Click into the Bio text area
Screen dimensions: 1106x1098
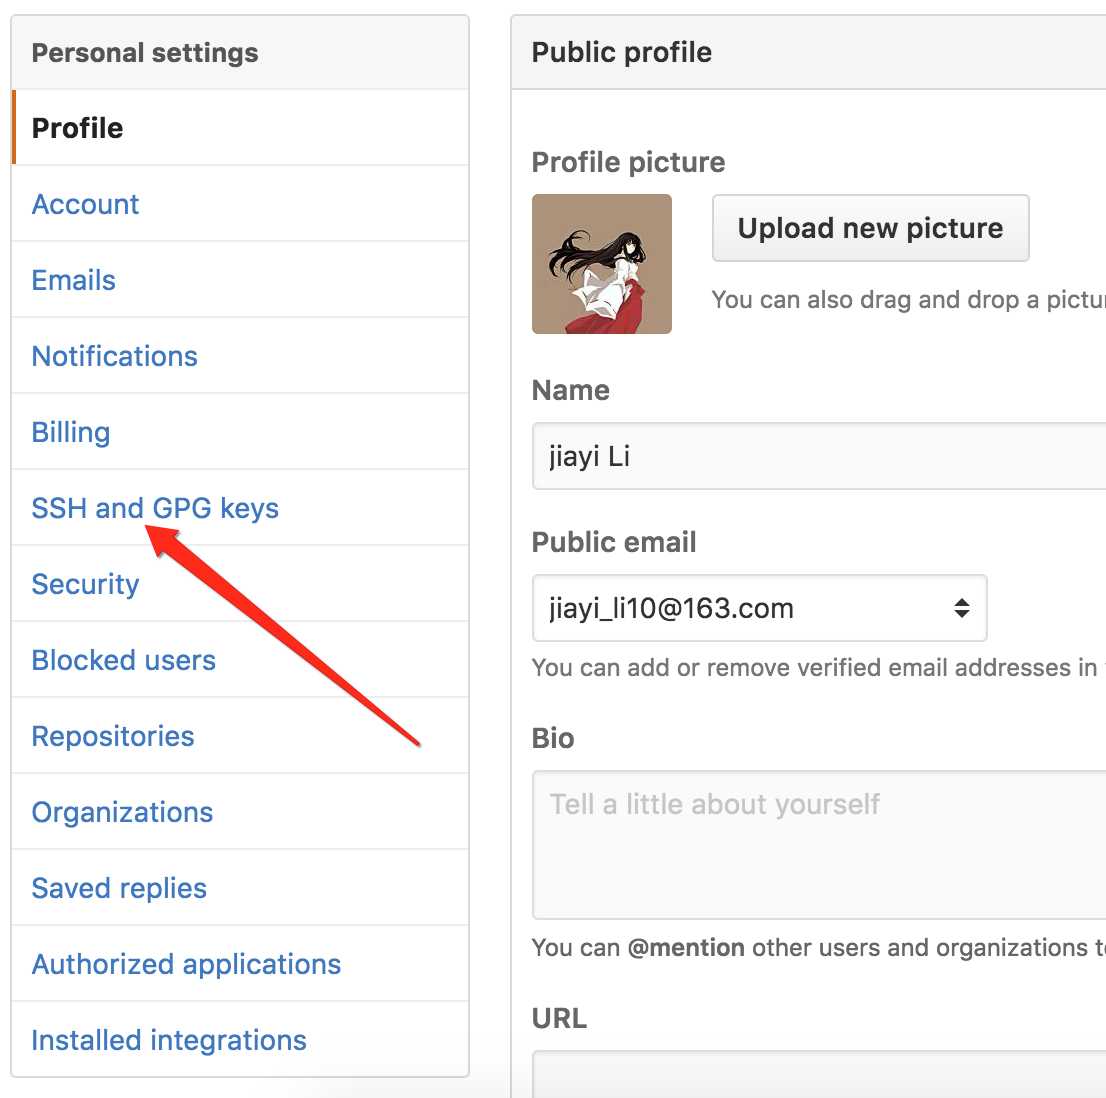tap(819, 845)
